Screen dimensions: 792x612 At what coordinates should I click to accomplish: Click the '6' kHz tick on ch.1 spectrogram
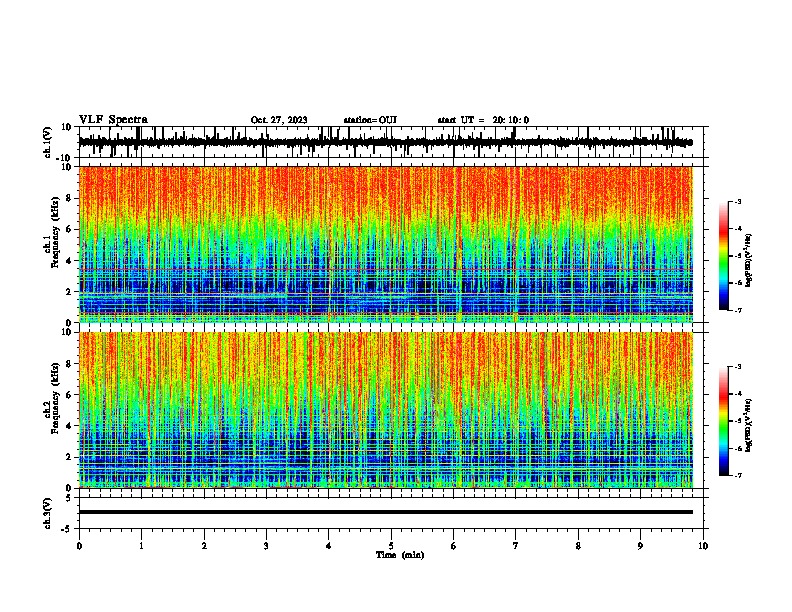(x=69, y=229)
